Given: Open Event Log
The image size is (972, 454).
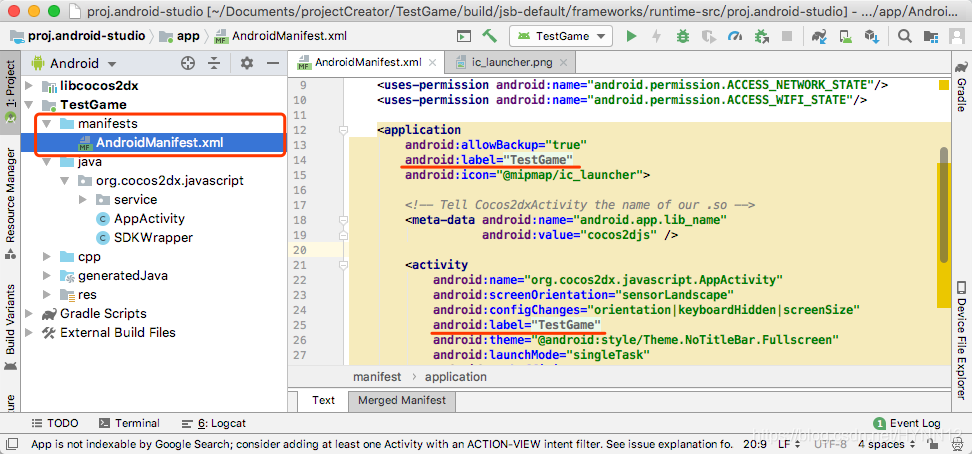Looking at the screenshot, I should point(907,424).
